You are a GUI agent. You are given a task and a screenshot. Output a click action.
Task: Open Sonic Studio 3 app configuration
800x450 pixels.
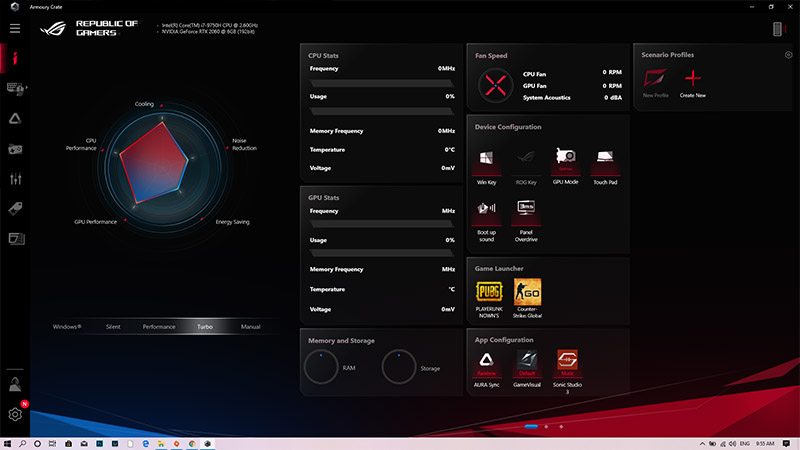pyautogui.click(x=567, y=361)
